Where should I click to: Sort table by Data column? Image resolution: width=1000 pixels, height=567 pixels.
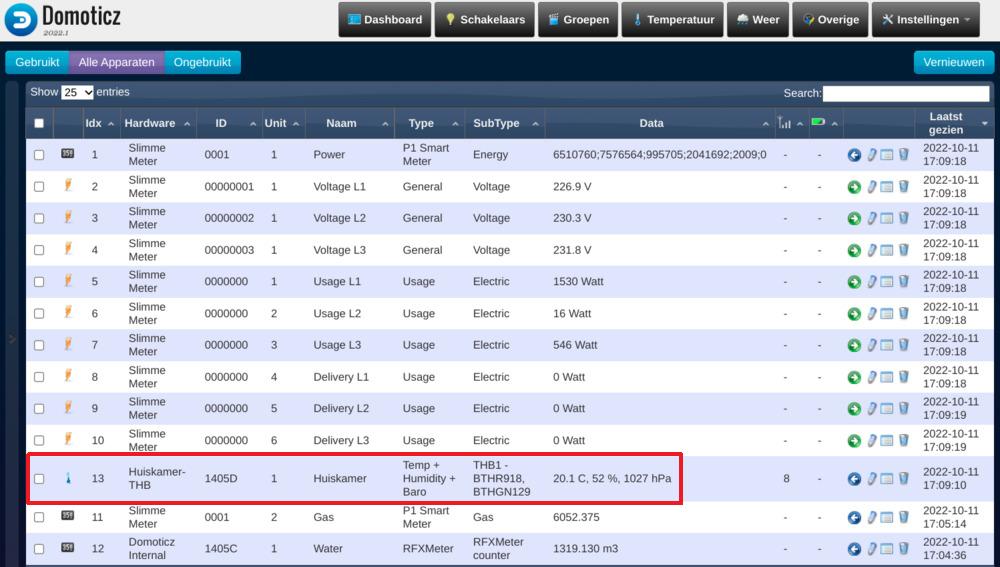(x=659, y=123)
